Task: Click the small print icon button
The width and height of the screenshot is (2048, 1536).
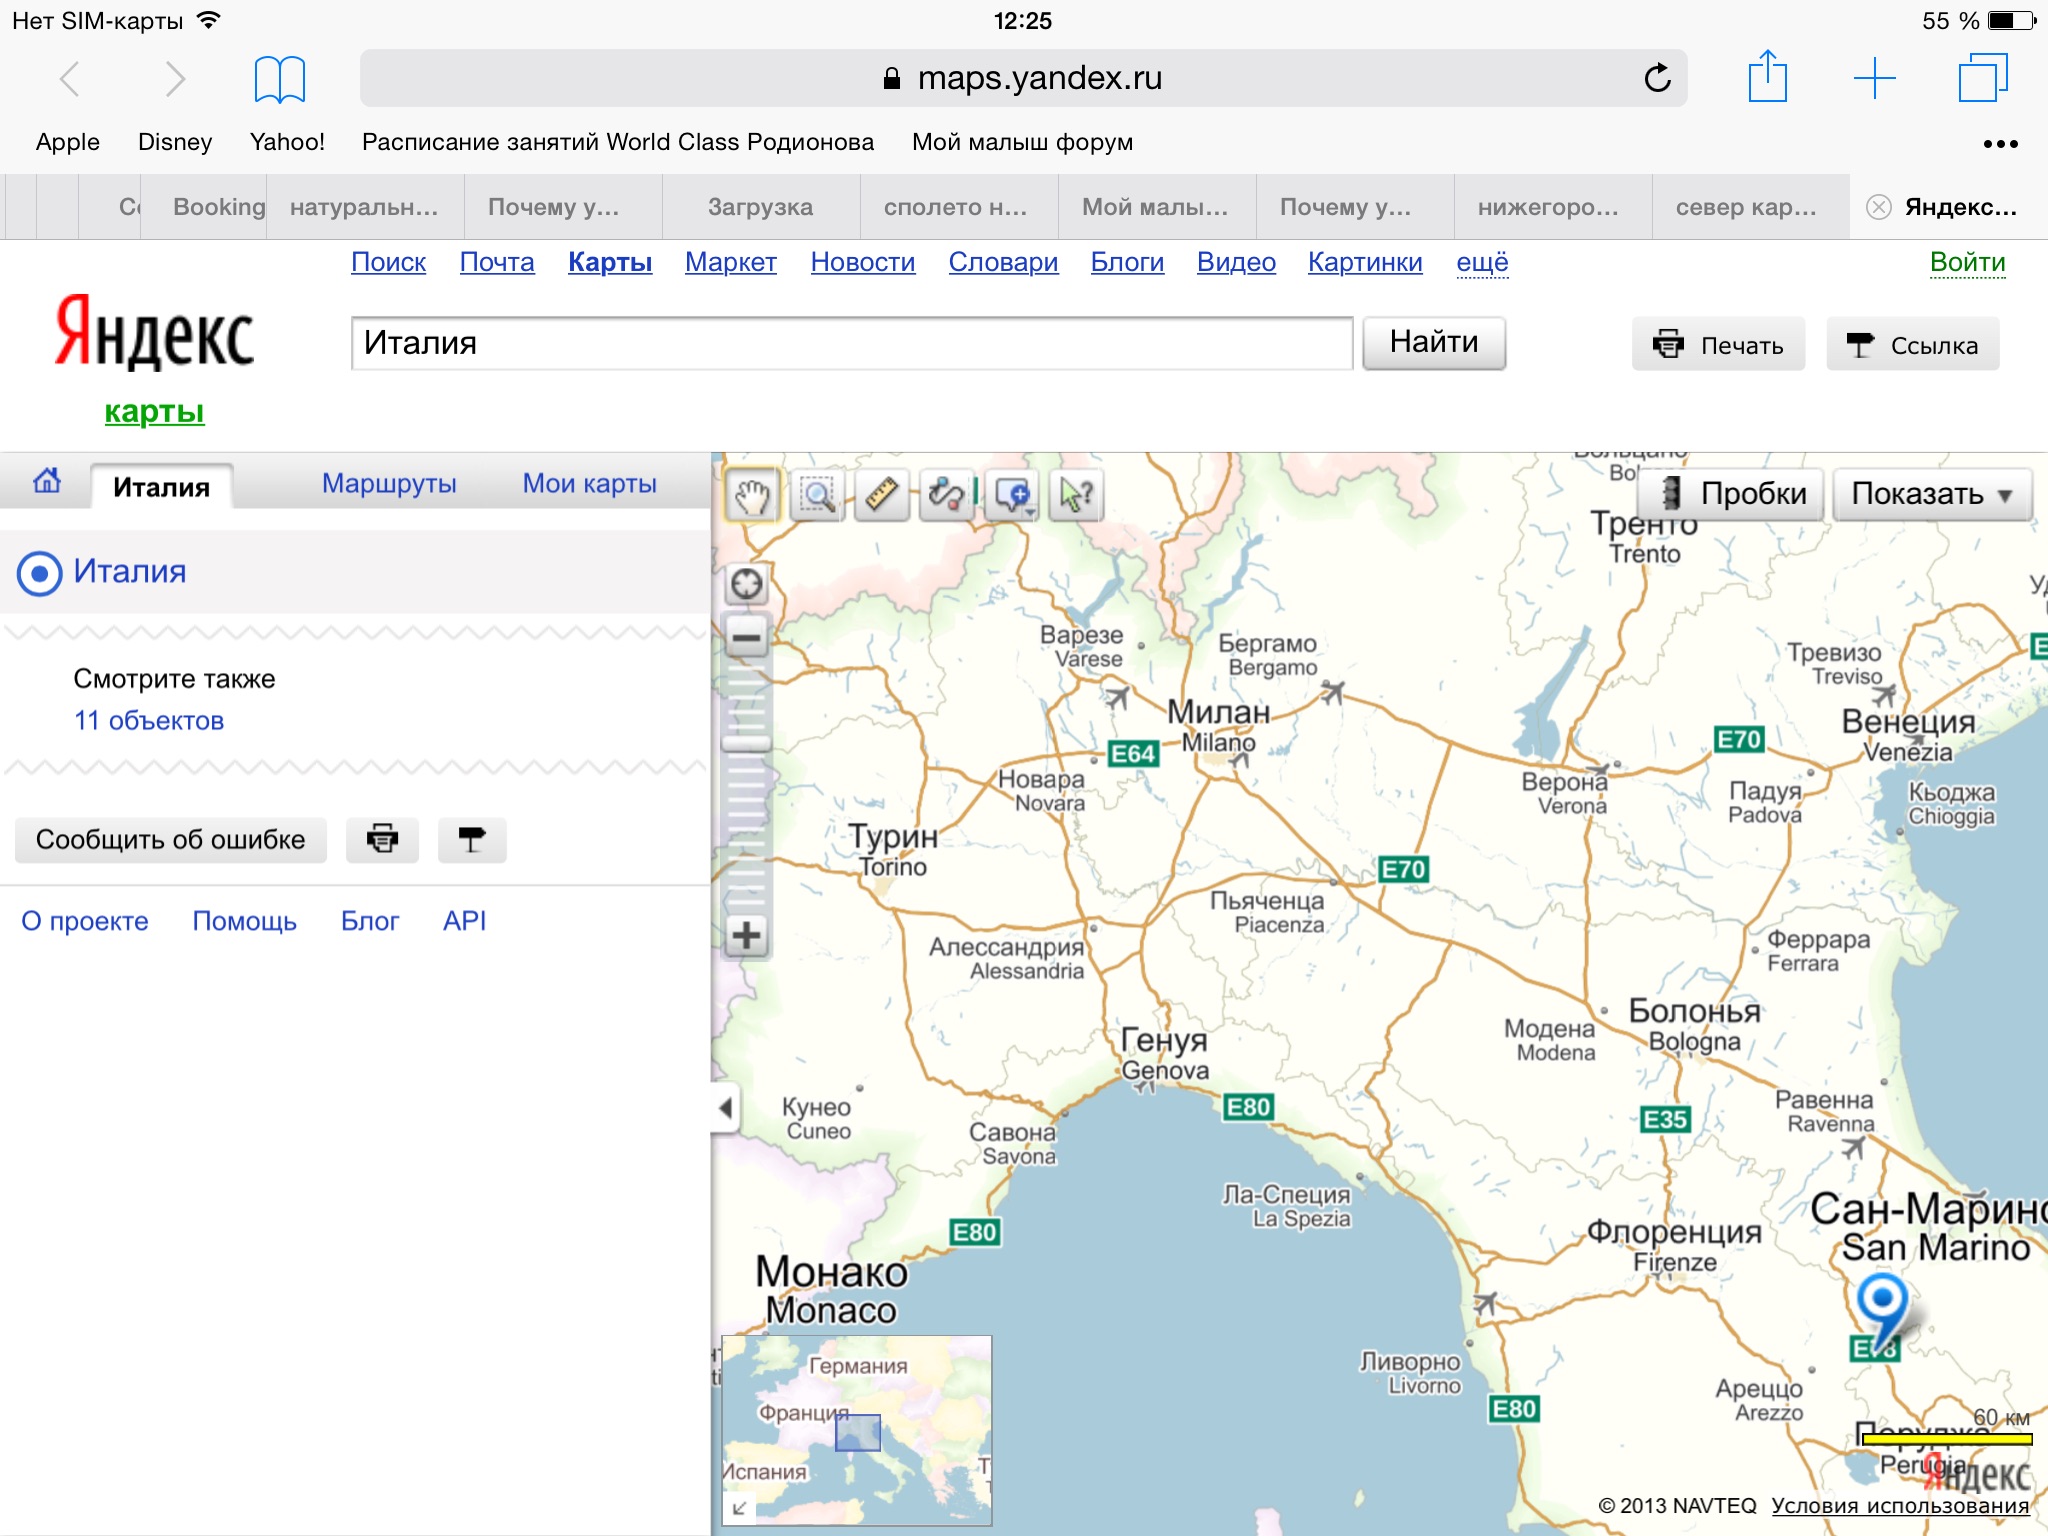Action: point(382,839)
